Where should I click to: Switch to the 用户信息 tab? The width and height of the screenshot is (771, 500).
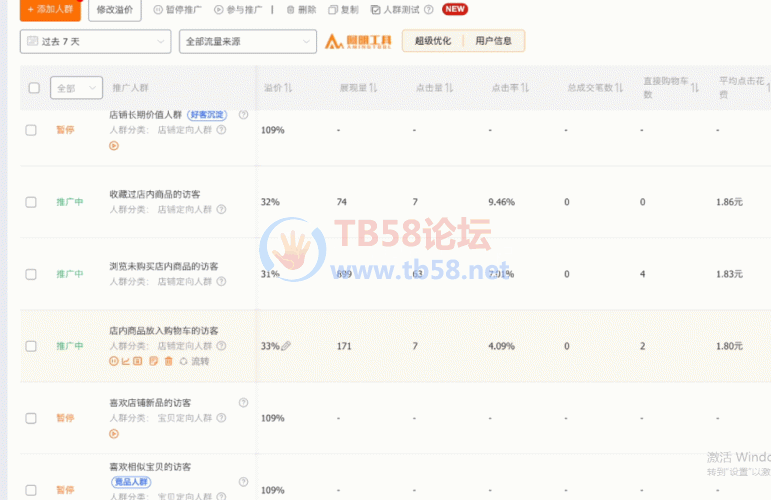493,41
